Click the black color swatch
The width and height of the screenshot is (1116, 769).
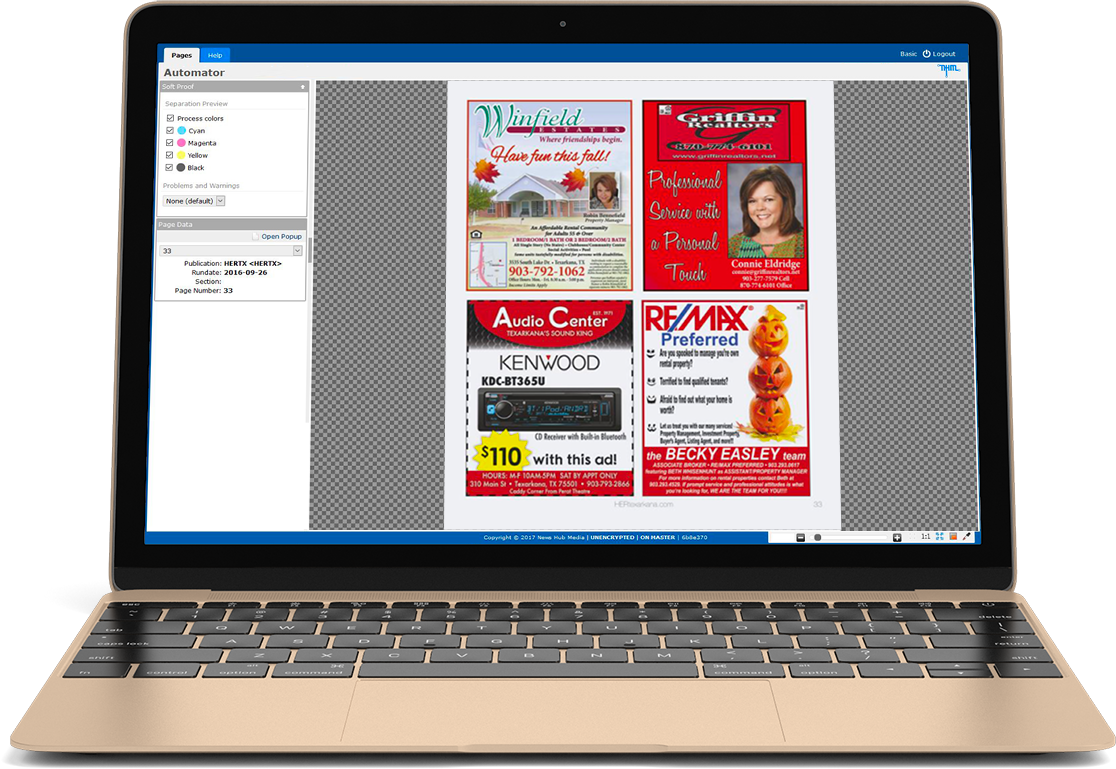[181, 167]
